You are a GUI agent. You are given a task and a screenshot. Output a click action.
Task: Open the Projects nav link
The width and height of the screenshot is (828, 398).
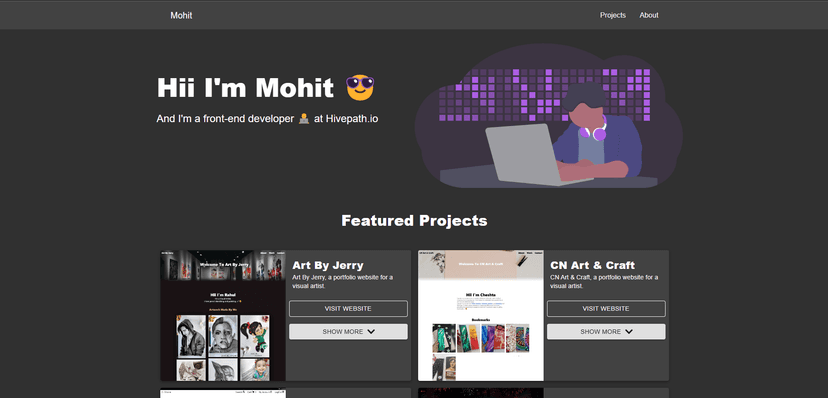pyautogui.click(x=613, y=15)
